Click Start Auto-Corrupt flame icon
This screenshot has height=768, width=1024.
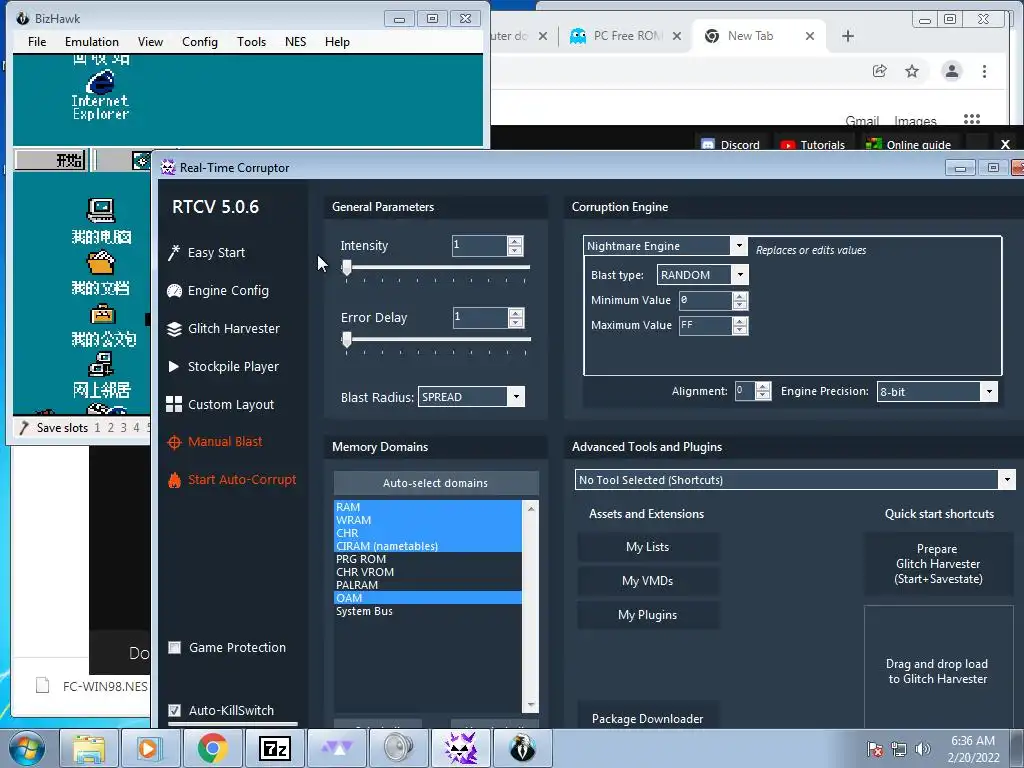tap(174, 480)
